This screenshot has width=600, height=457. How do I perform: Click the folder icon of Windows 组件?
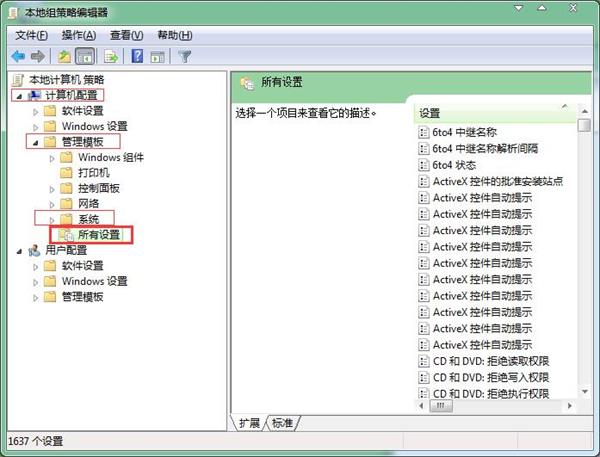pos(66,157)
